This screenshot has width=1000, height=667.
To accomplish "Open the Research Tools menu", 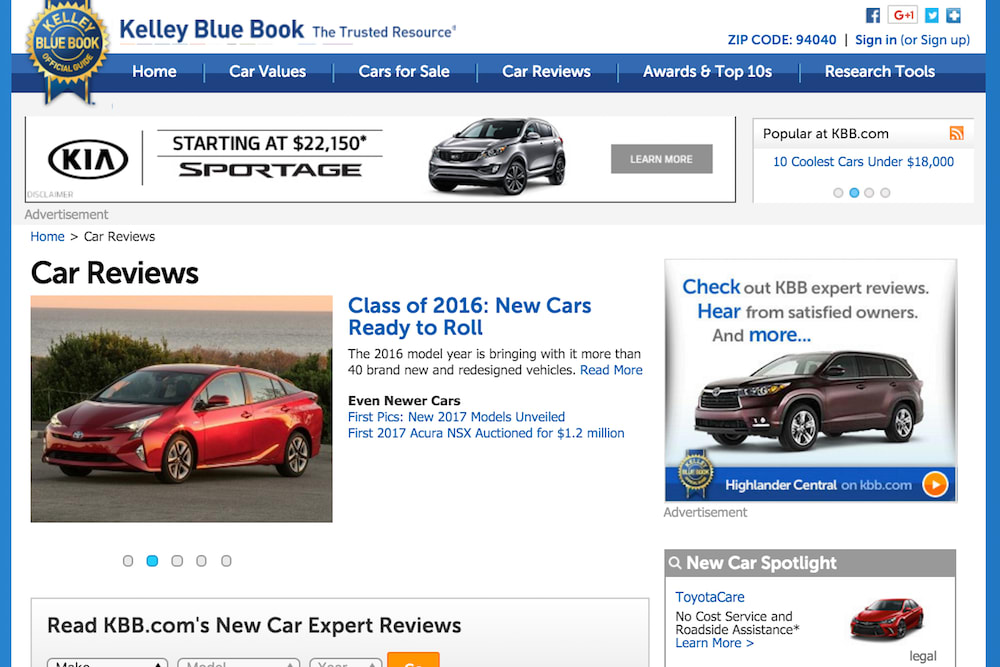I will 880,71.
